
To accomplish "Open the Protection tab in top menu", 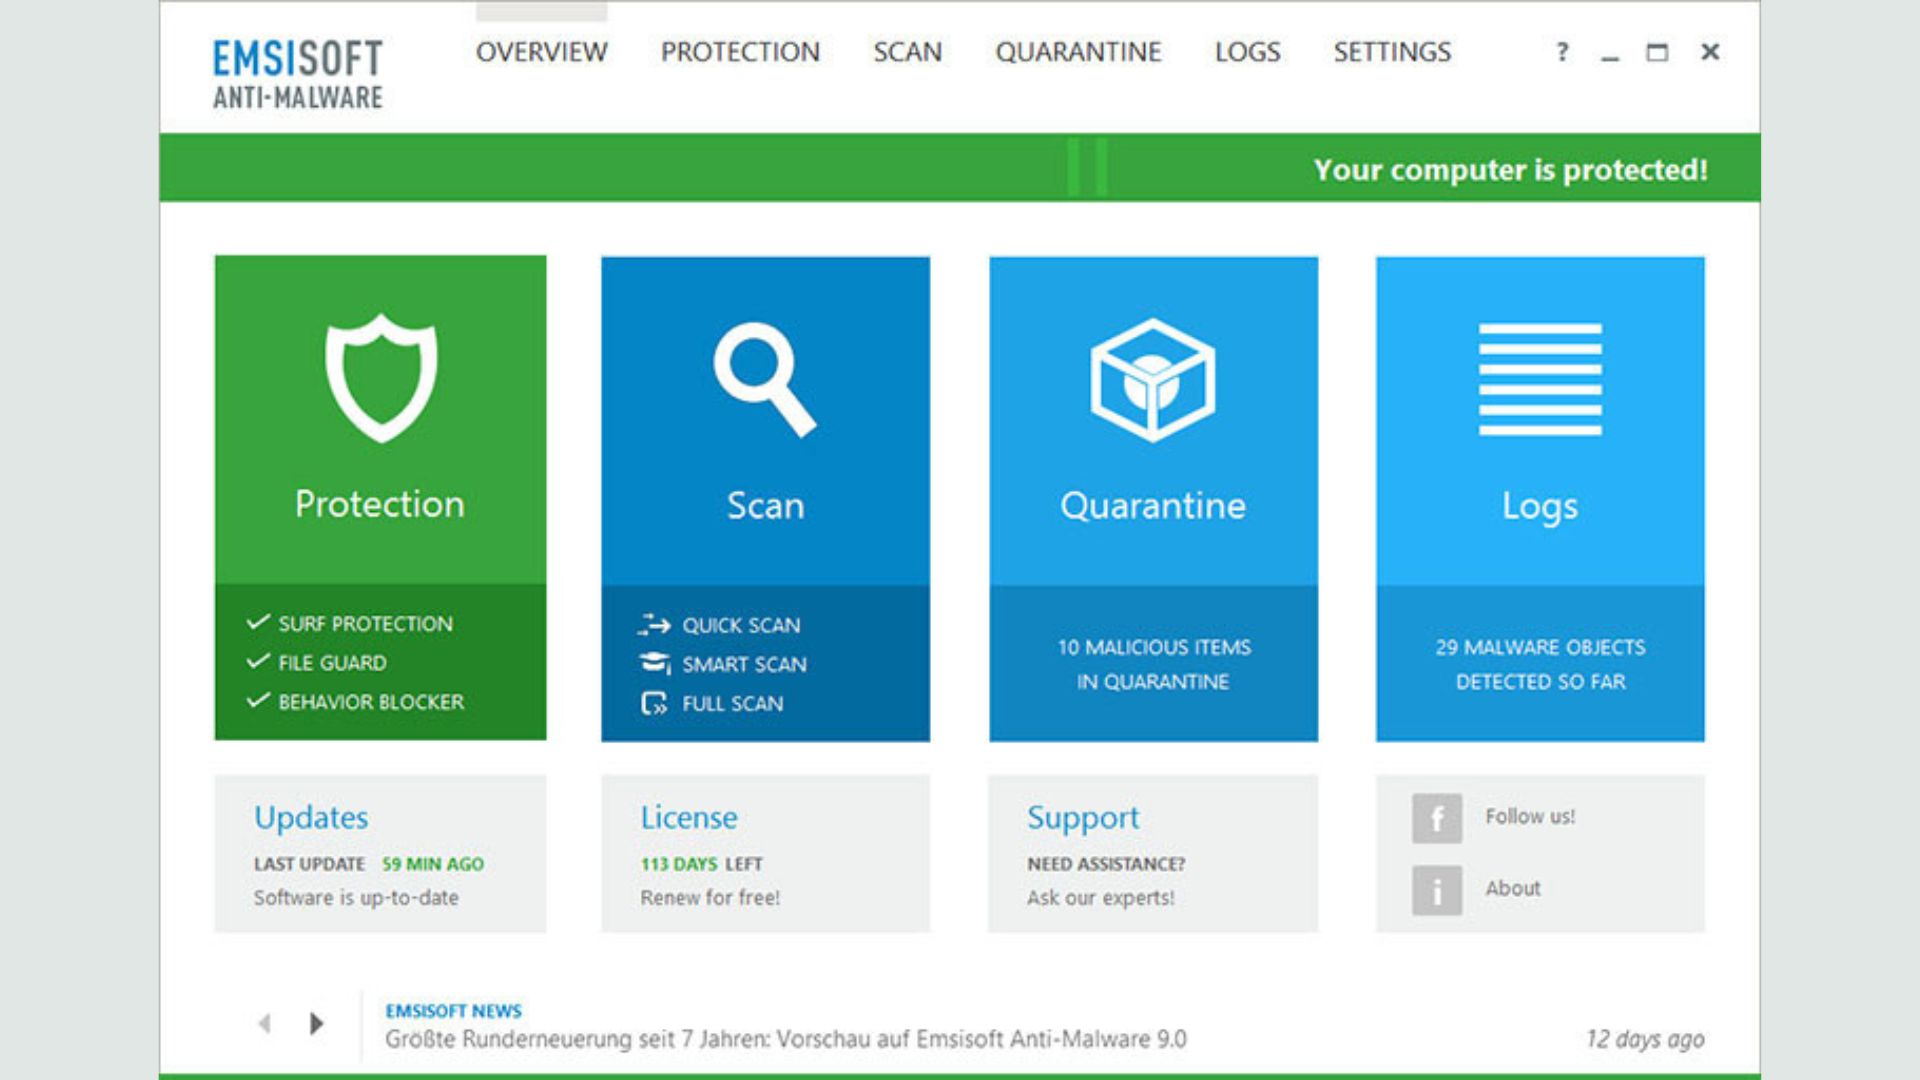I will [x=740, y=52].
